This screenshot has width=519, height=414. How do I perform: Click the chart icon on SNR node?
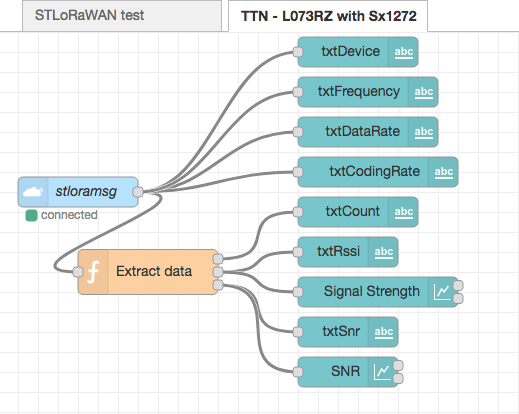(382, 372)
